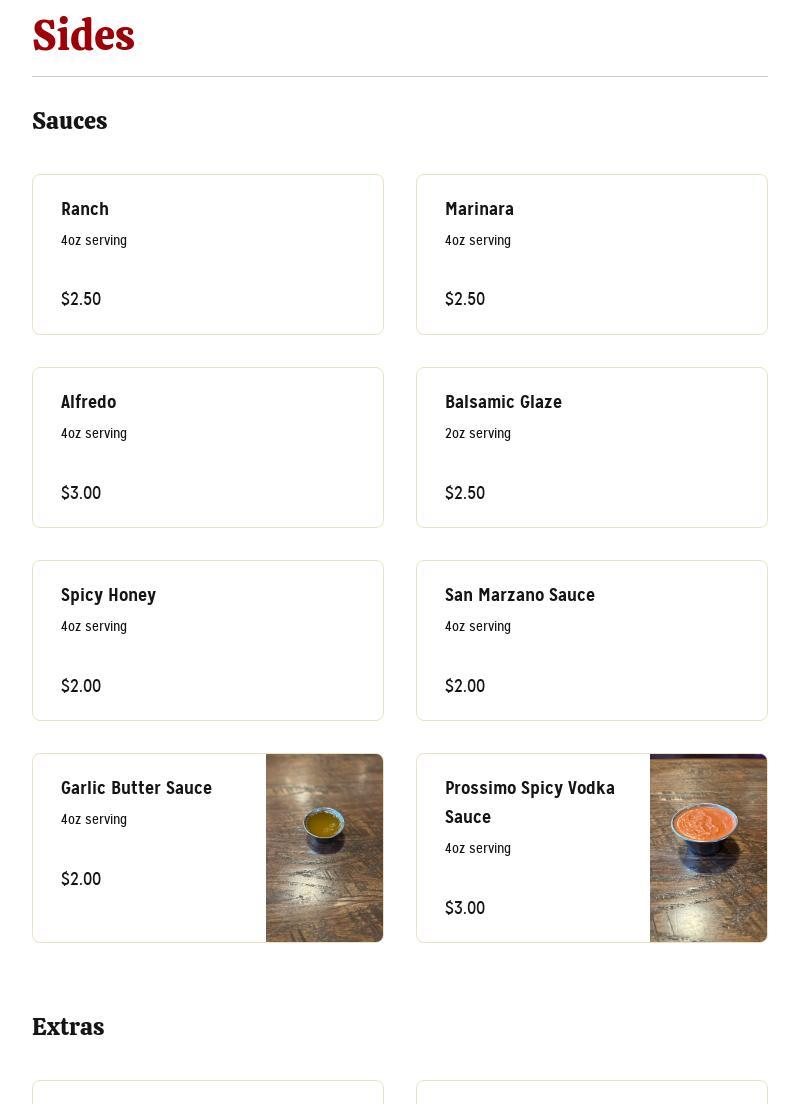The image size is (800, 1104).
Task: Open the Balsamic Glaze item
Action: 591,447
